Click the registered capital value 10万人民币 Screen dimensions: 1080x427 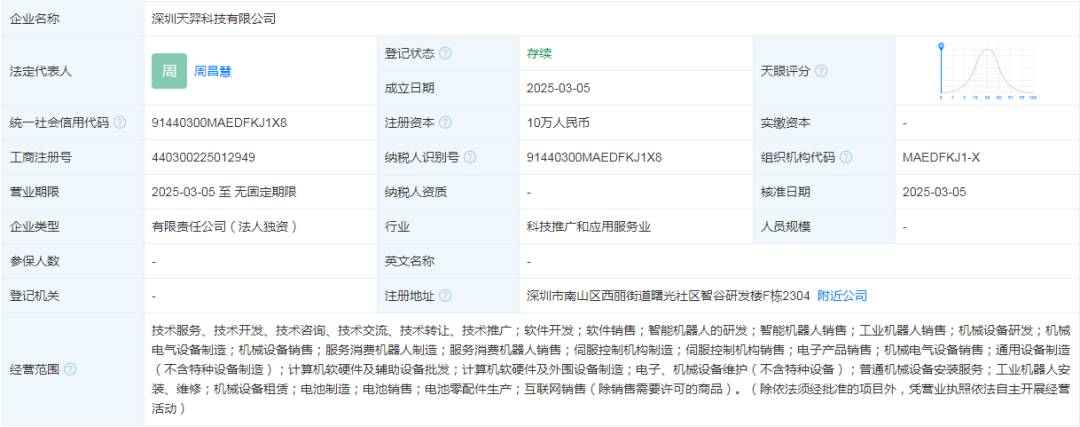point(558,123)
